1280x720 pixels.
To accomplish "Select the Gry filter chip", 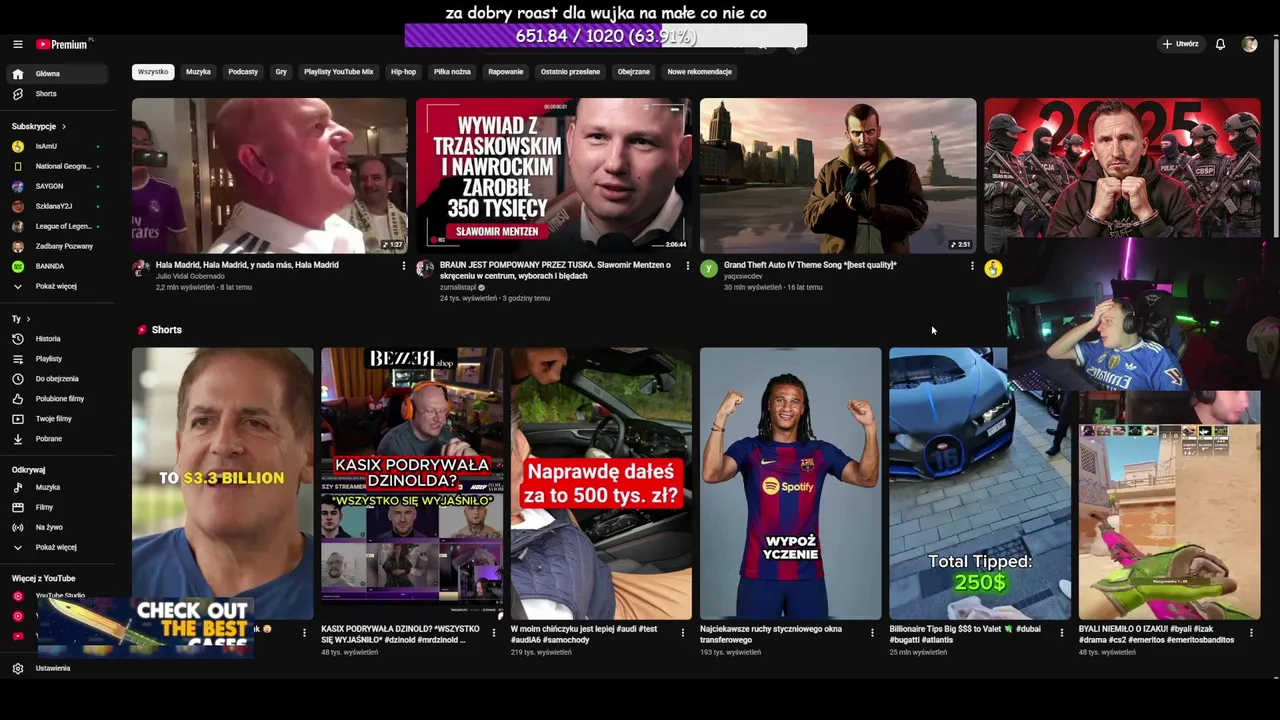I will pos(281,72).
